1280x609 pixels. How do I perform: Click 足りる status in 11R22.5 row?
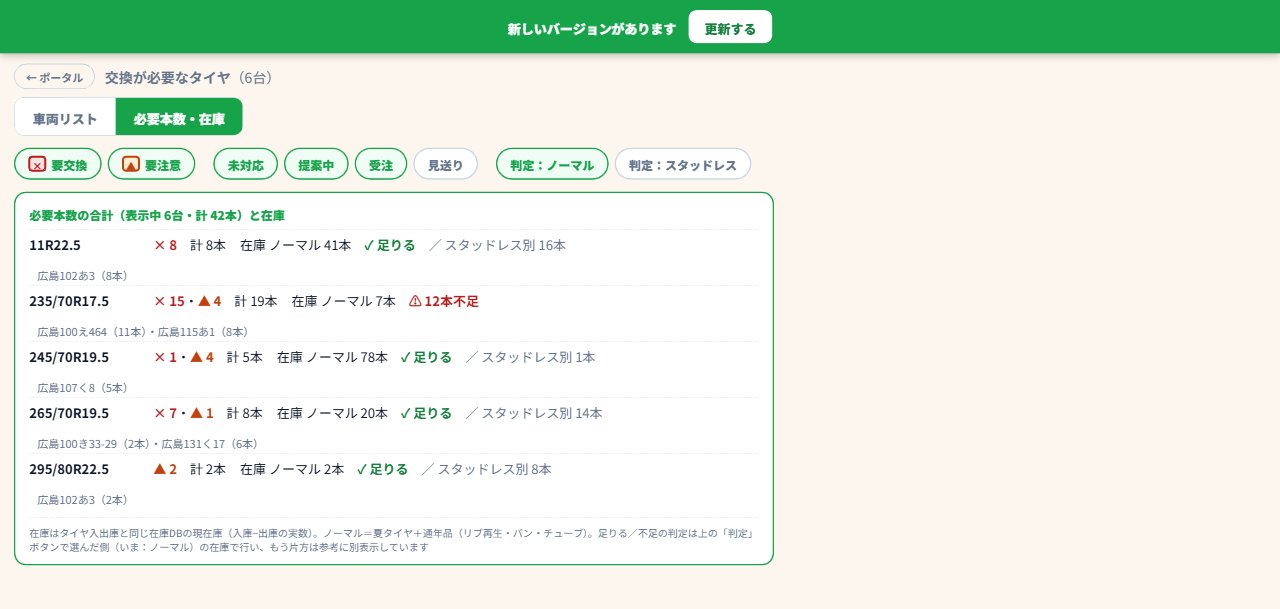[389, 245]
